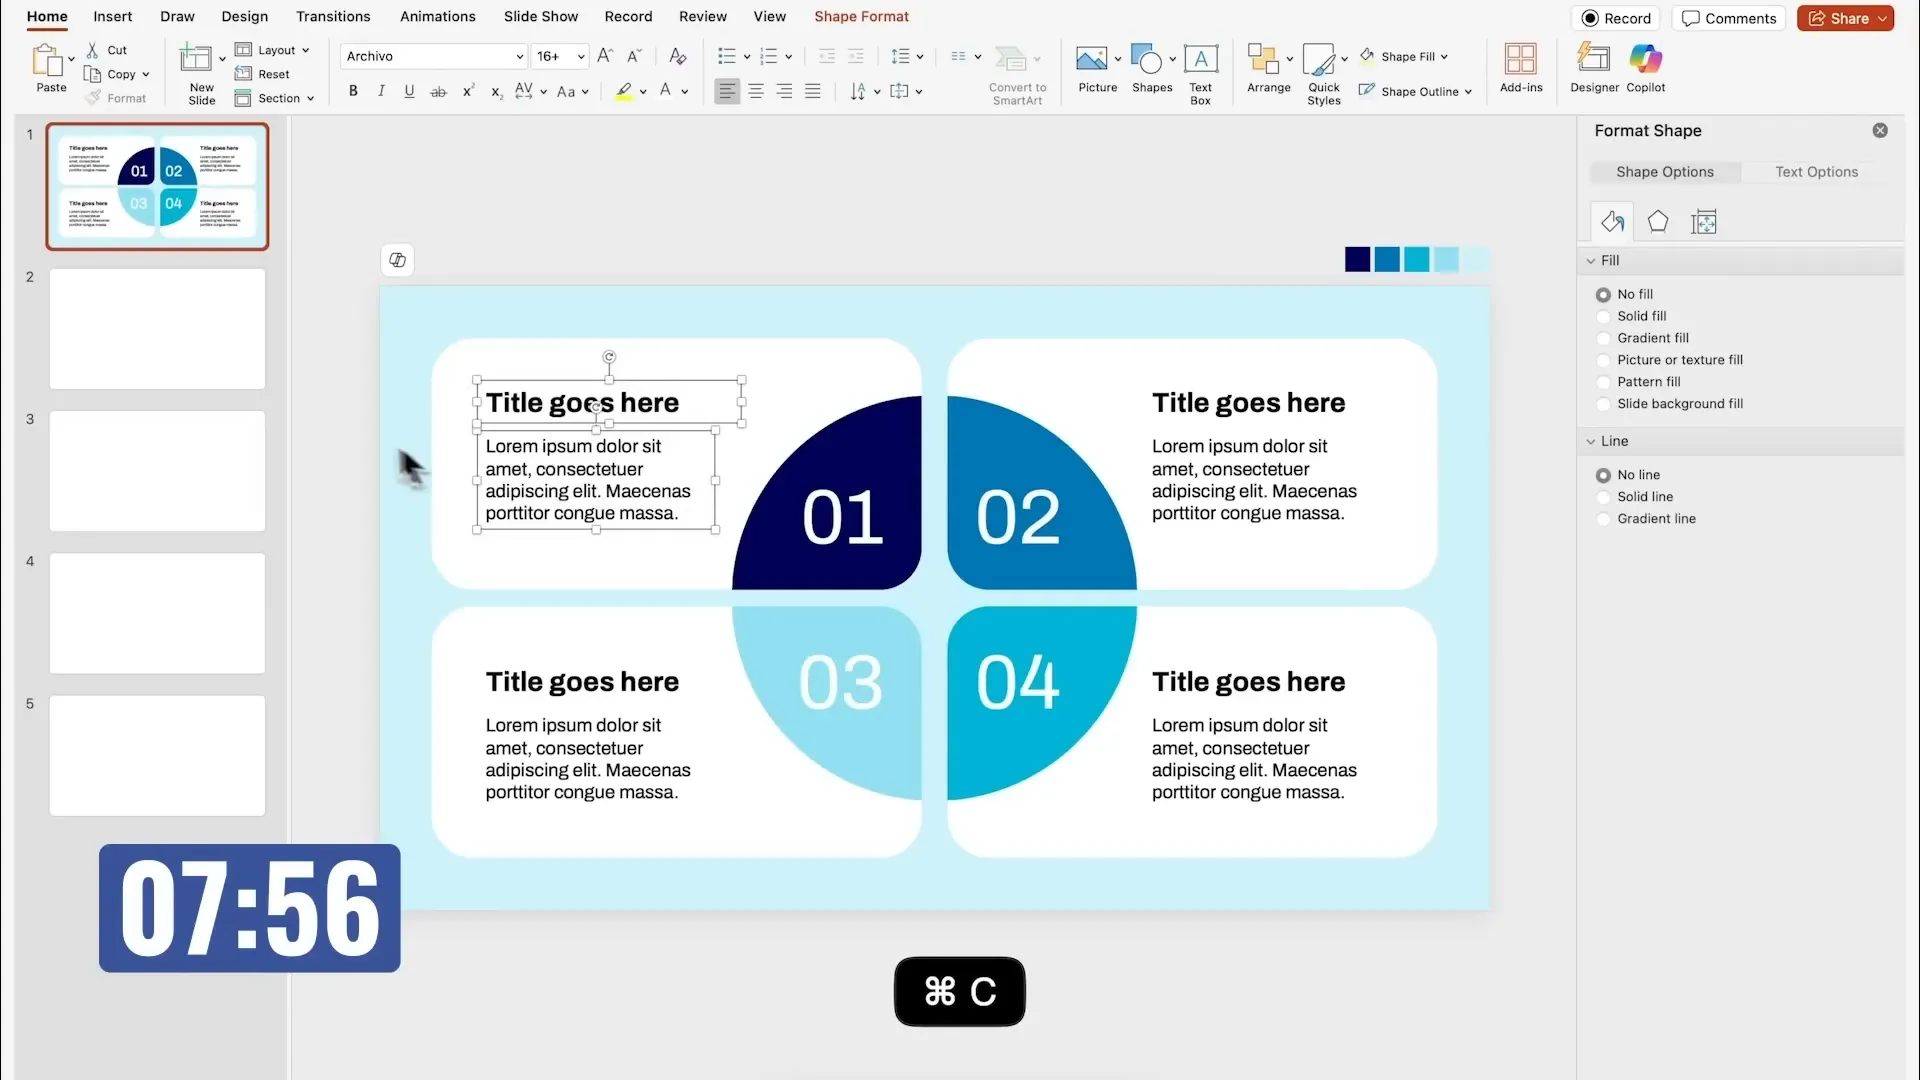Screen dimensions: 1920x1080
Task: Clear all text formatting
Action: coord(677,56)
